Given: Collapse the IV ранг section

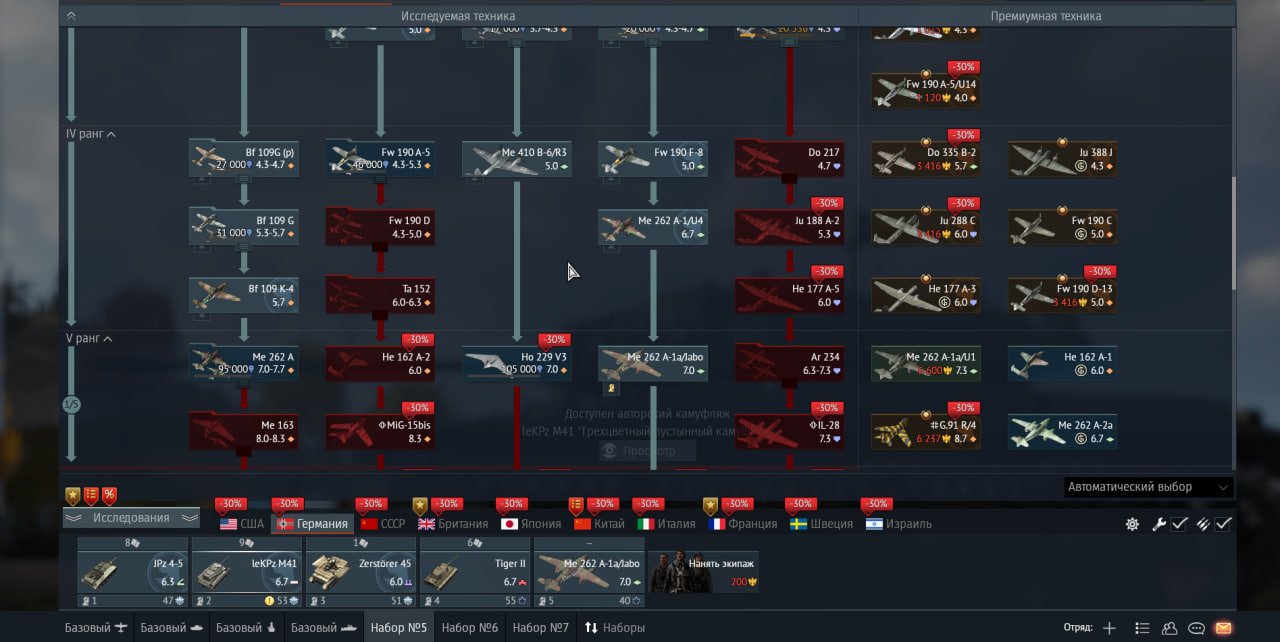Looking at the screenshot, I should [x=90, y=134].
